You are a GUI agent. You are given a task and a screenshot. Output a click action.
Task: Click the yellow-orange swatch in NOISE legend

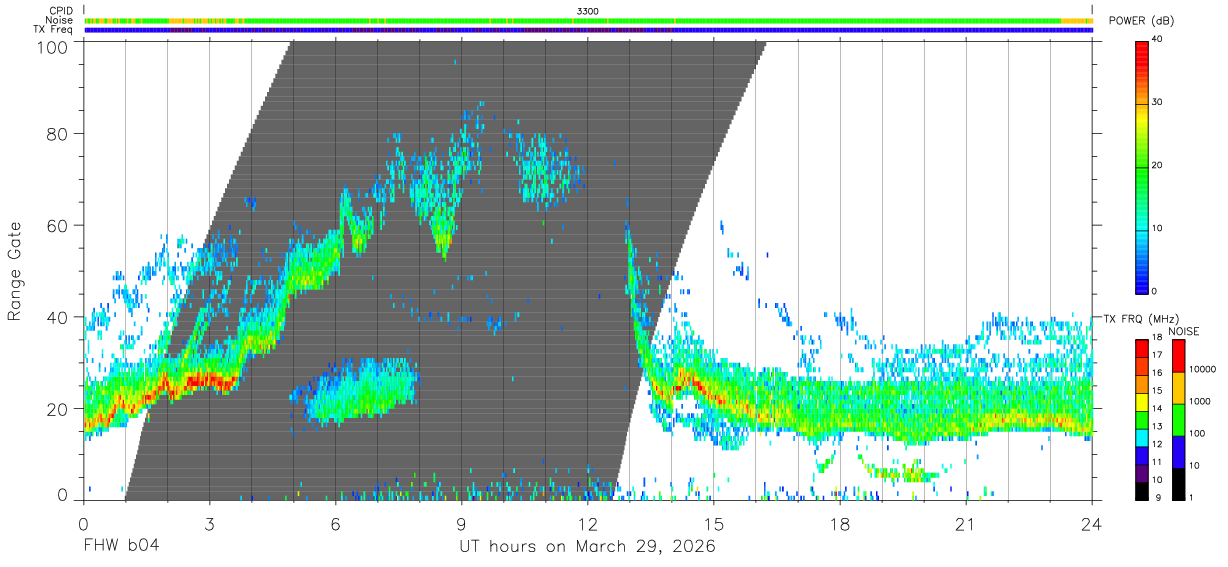1179,388
